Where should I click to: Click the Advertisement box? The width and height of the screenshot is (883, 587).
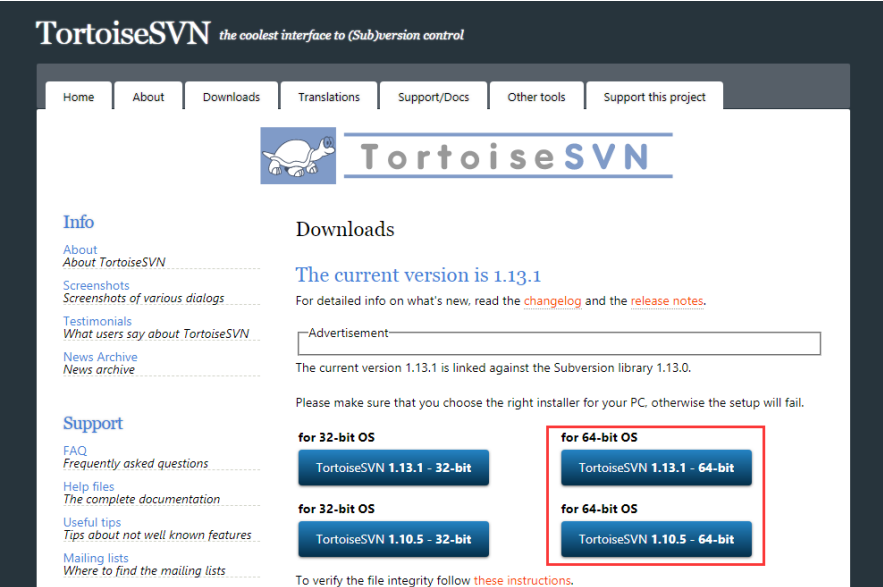559,342
